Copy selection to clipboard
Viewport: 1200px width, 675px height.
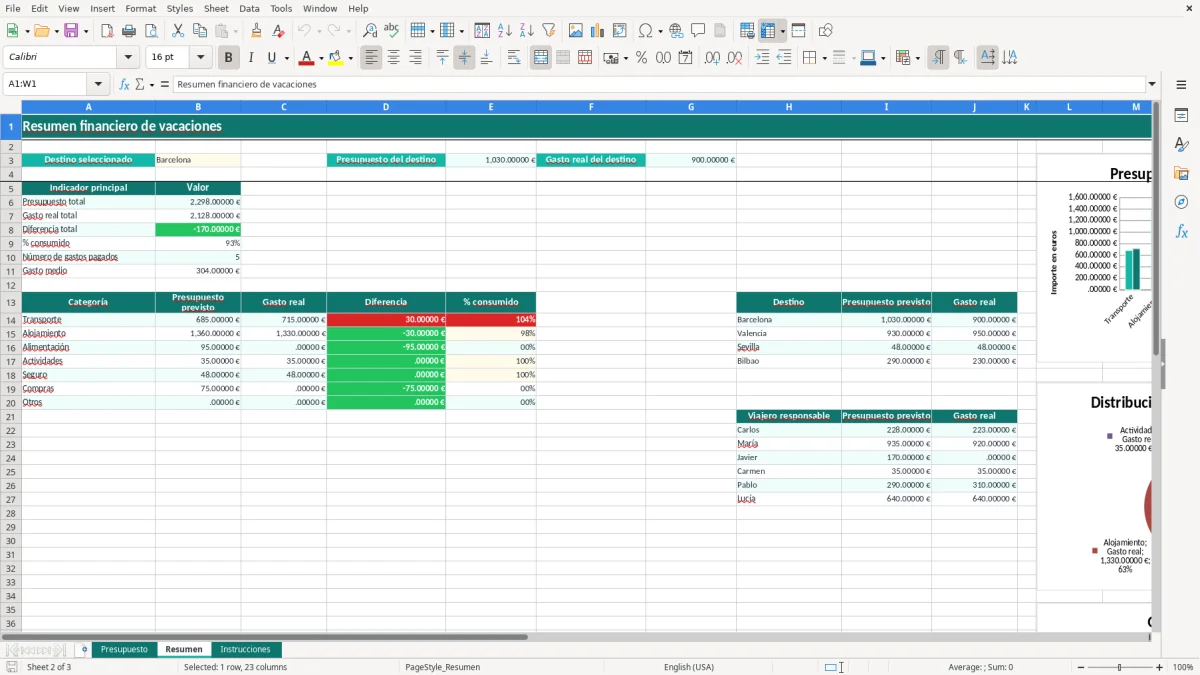tap(200, 31)
